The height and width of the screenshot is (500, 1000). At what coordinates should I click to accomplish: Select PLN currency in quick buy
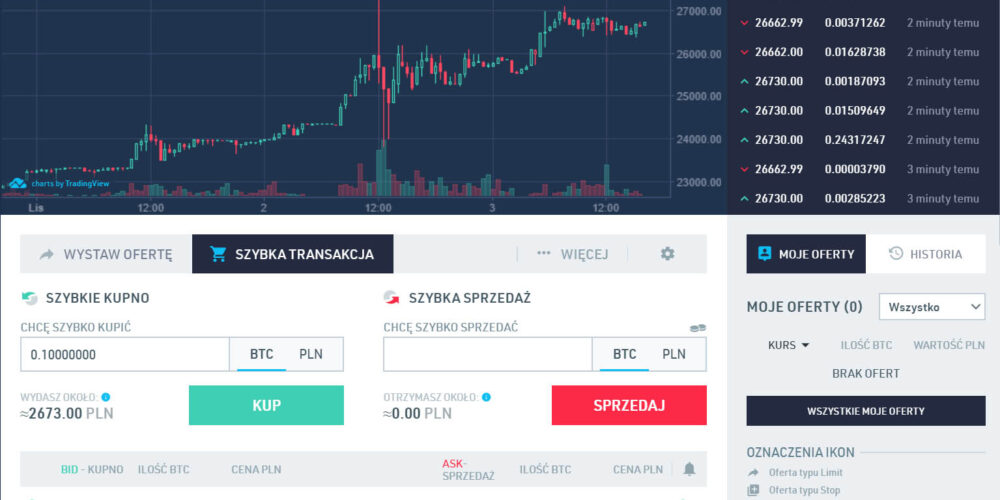(311, 354)
